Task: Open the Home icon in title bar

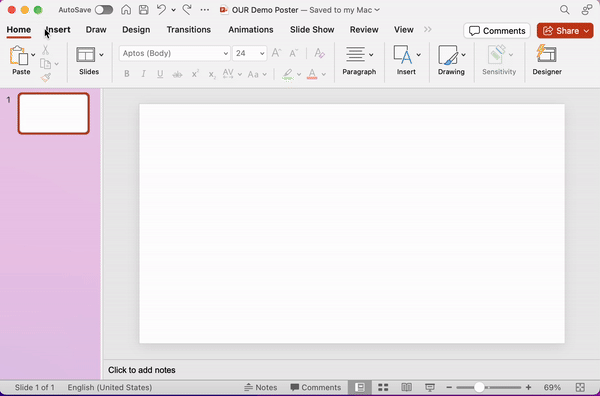Action: click(x=126, y=10)
